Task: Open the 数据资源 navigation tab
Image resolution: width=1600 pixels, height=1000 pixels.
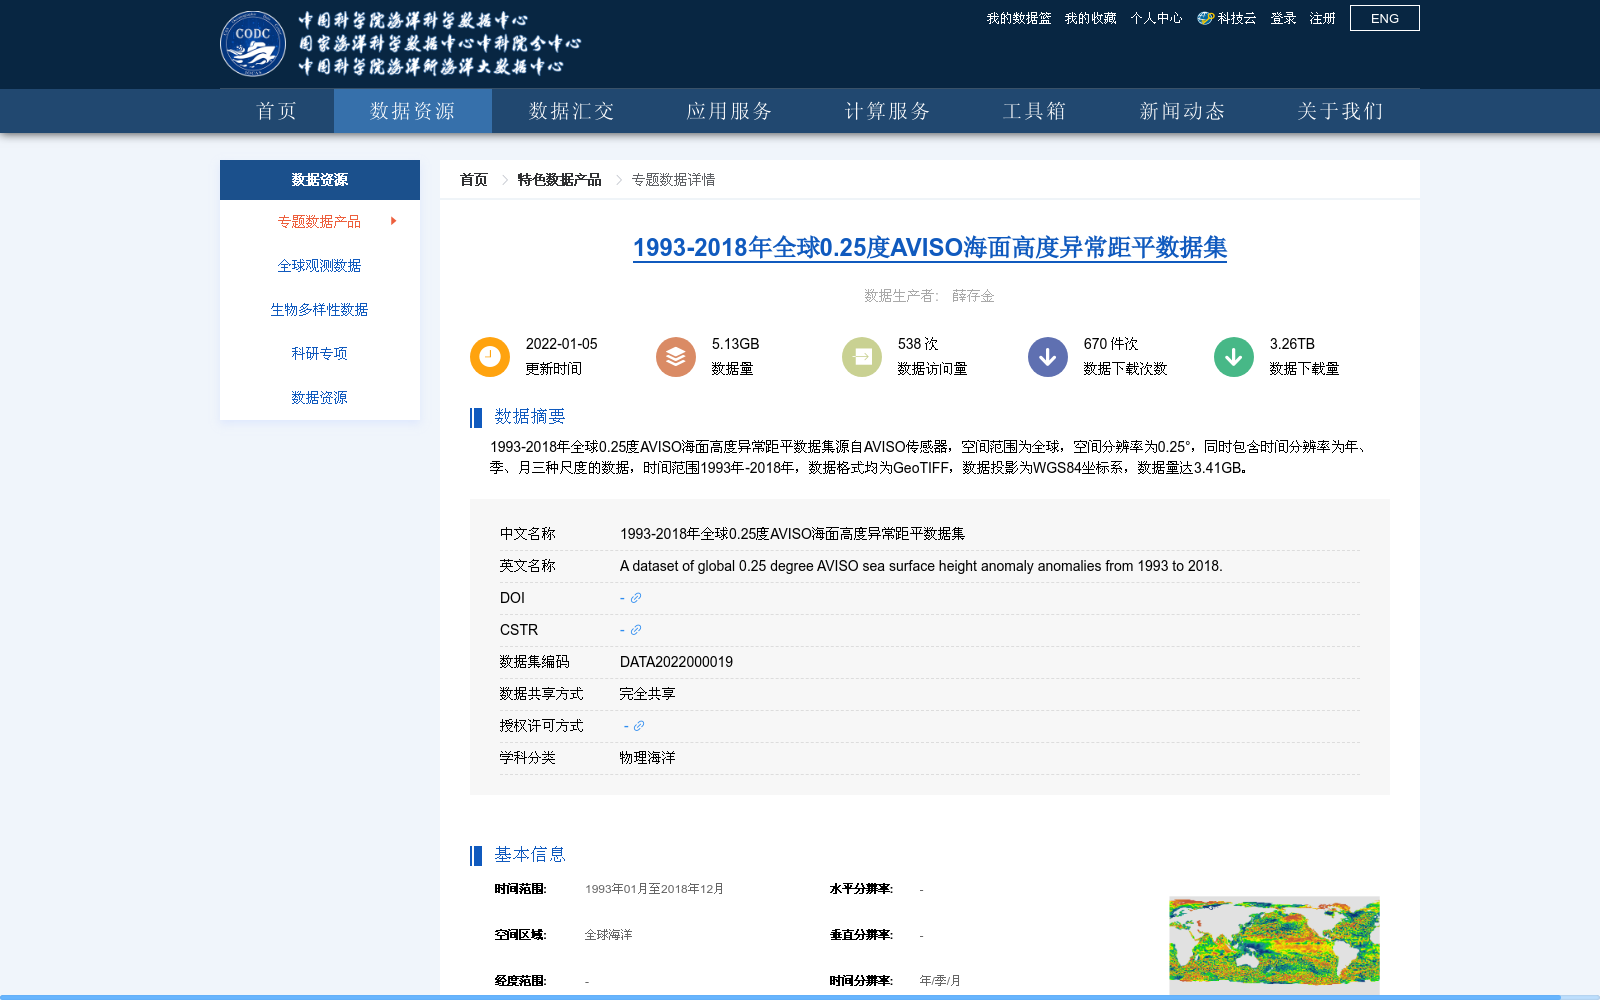Action: click(x=413, y=111)
